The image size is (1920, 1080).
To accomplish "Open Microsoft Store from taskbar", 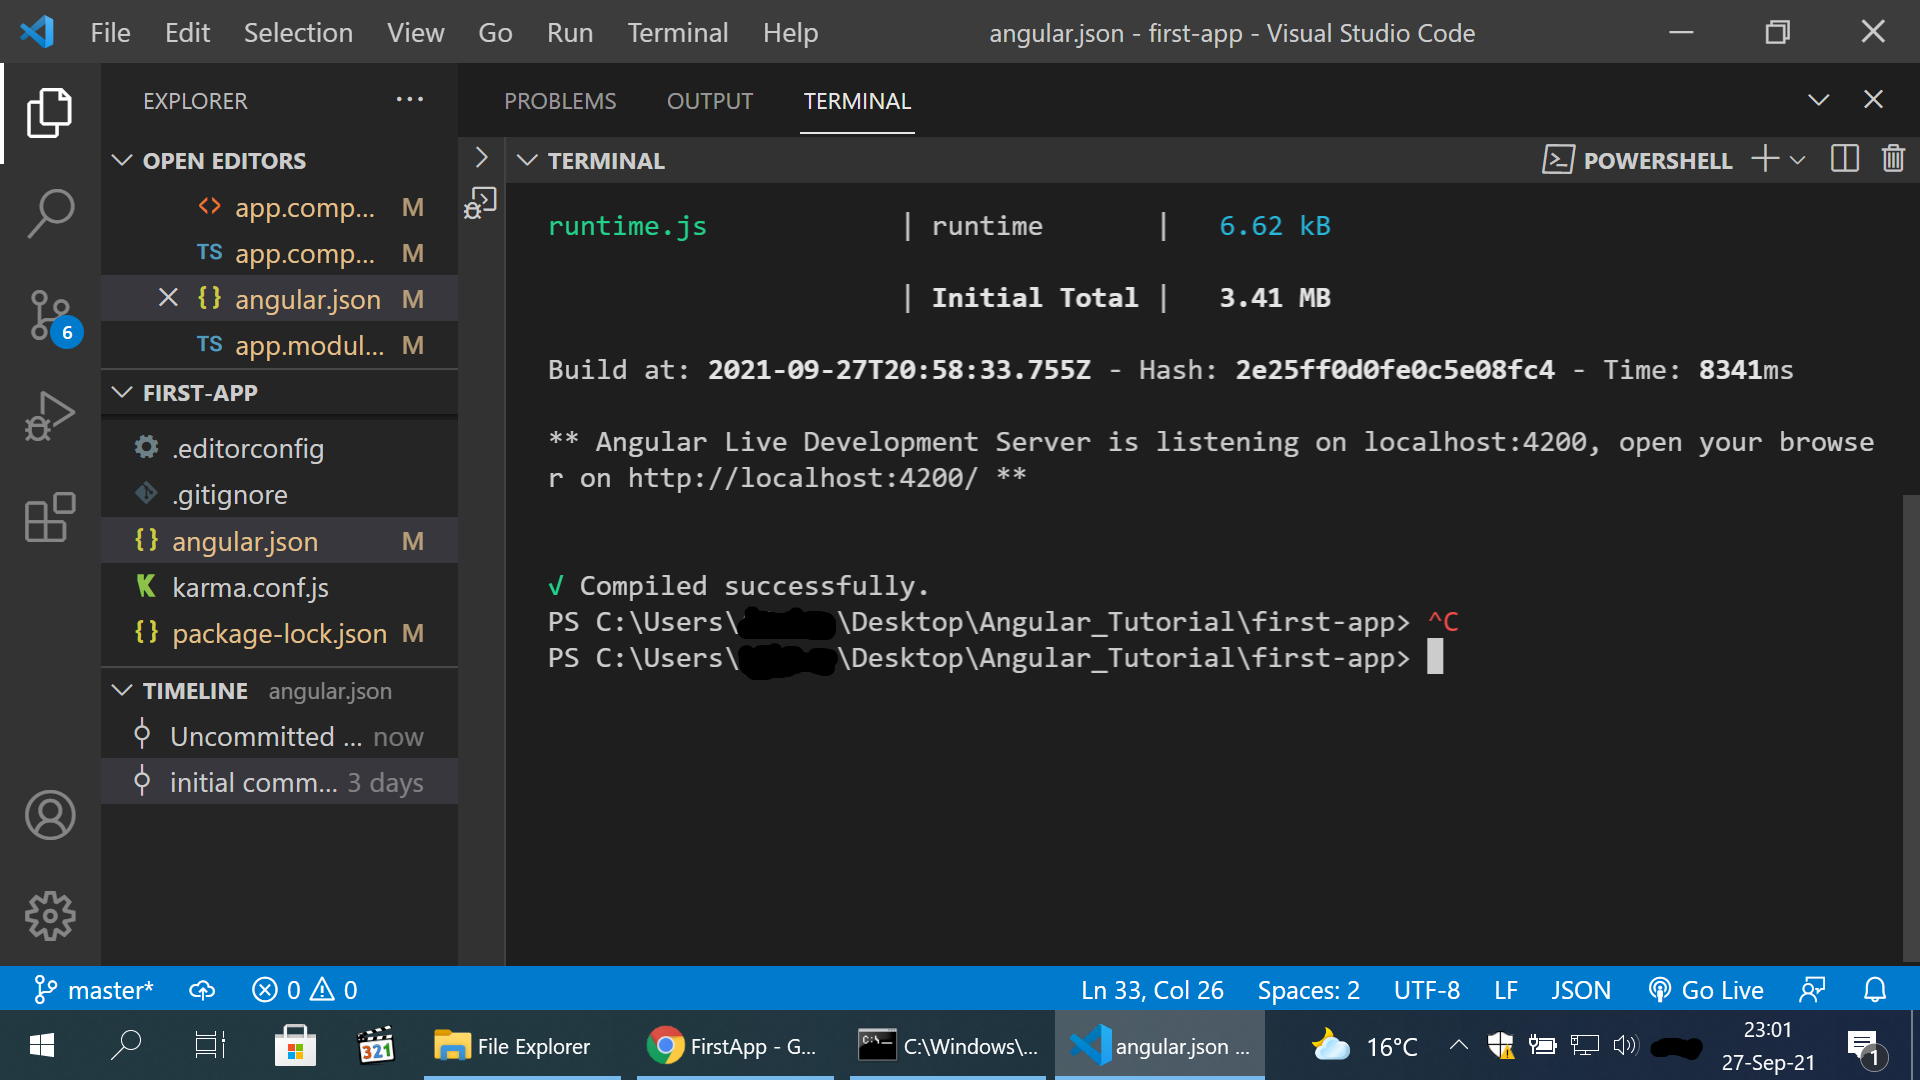I will point(295,1046).
